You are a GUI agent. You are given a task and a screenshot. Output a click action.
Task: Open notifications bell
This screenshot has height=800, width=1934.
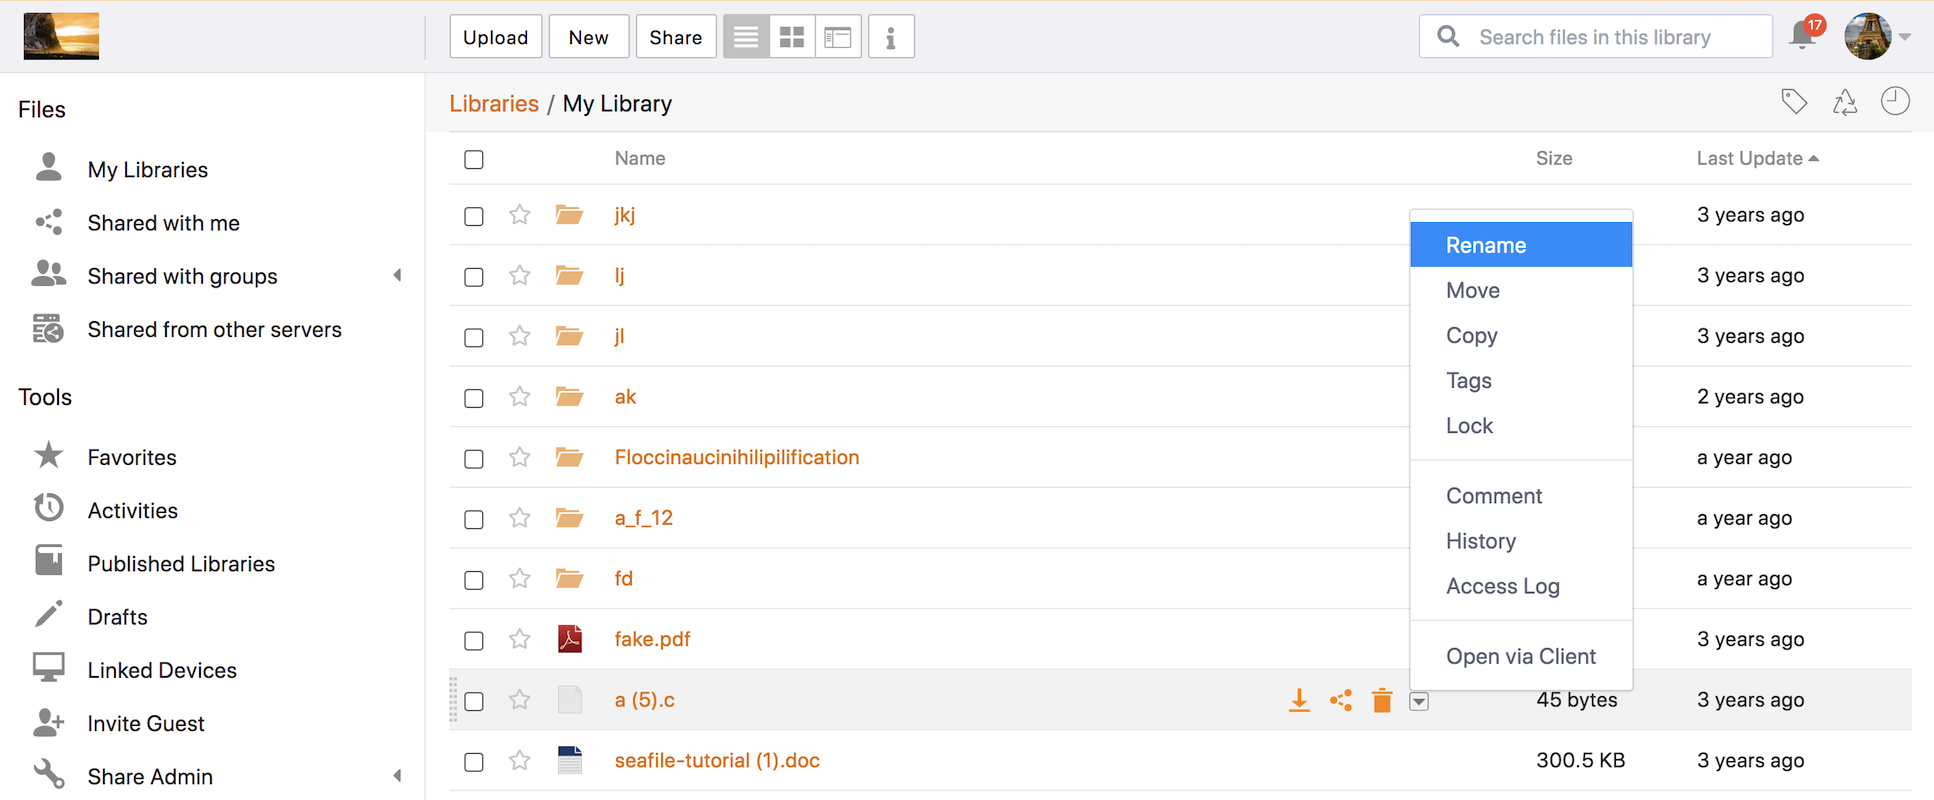coord(1803,36)
